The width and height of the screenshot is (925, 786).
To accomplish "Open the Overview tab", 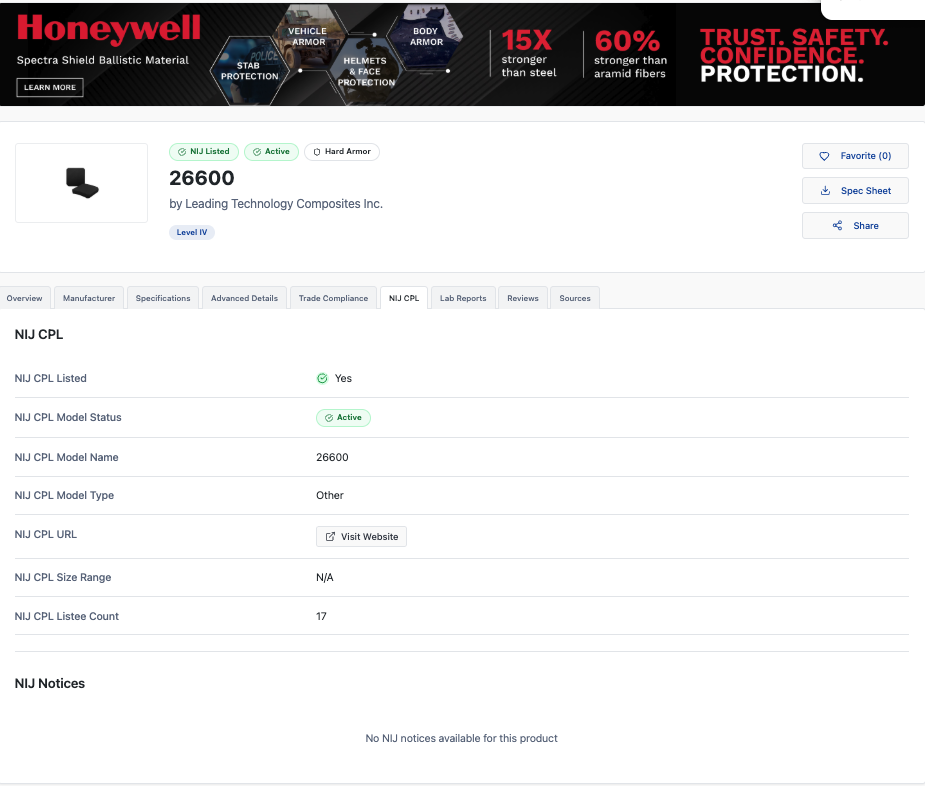I will pyautogui.click(x=24, y=298).
